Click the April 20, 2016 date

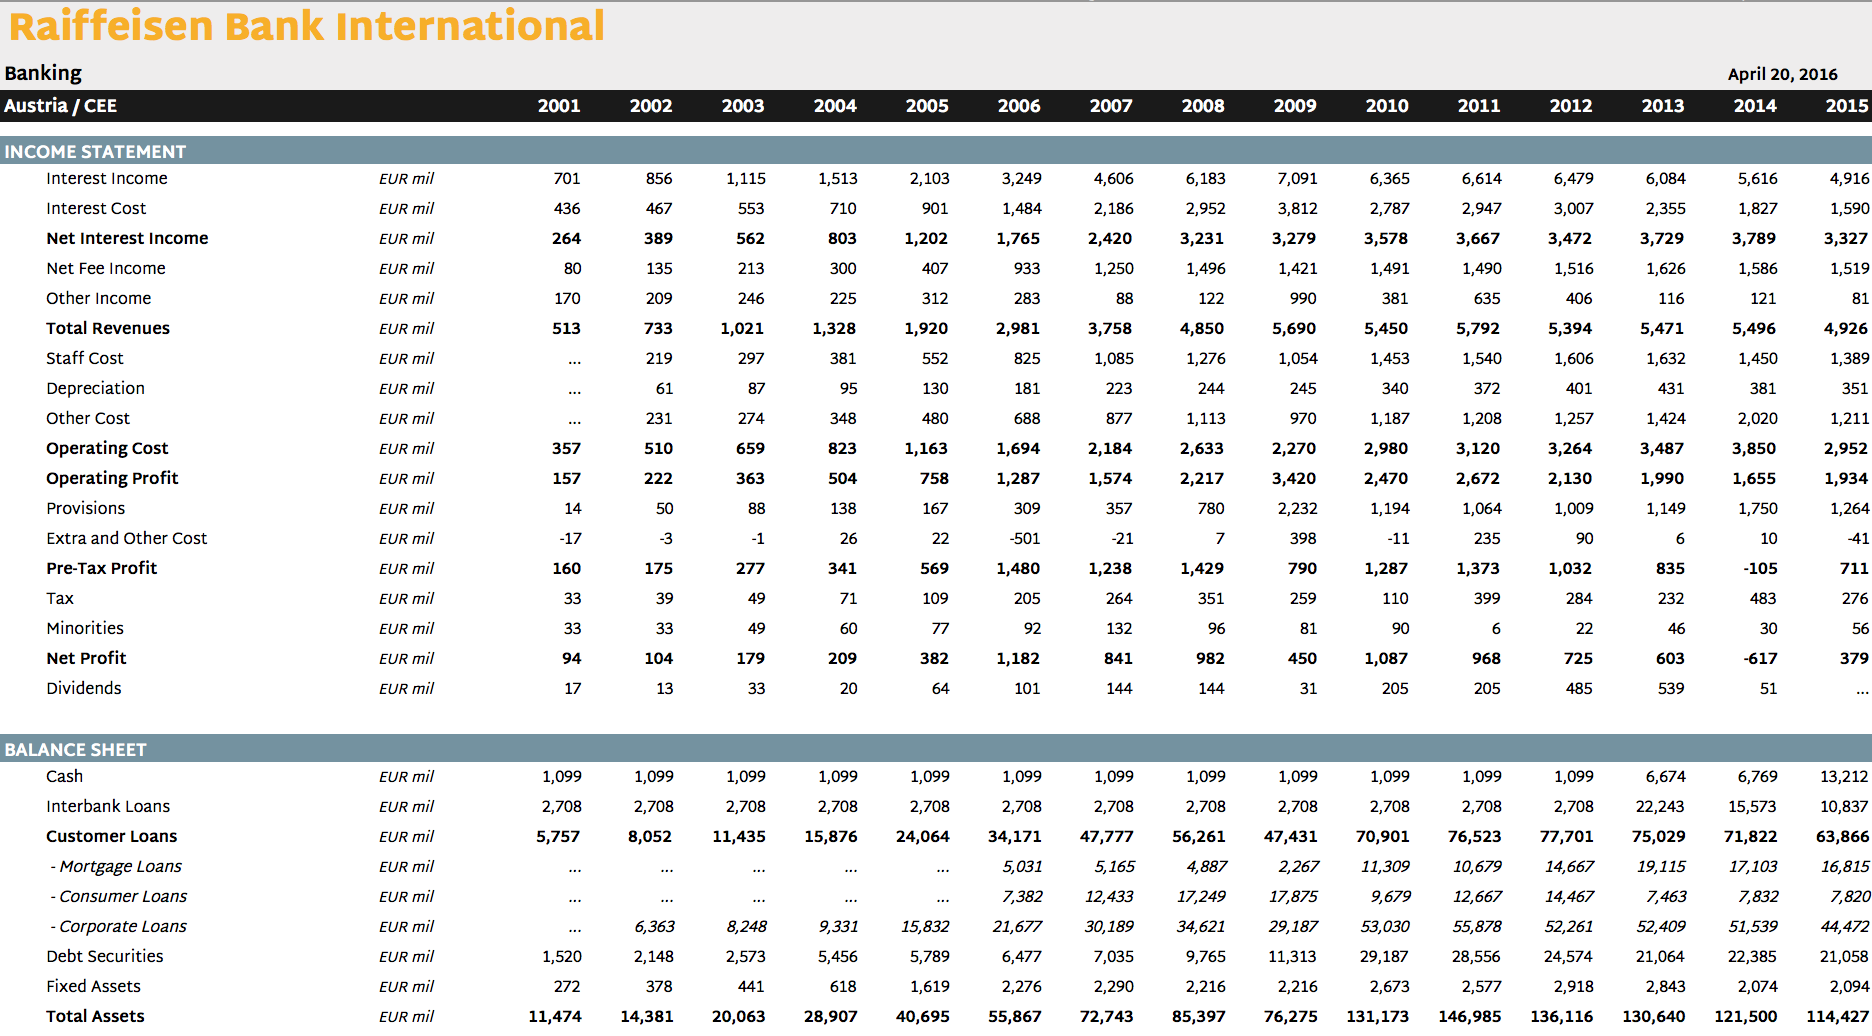pos(1782,74)
